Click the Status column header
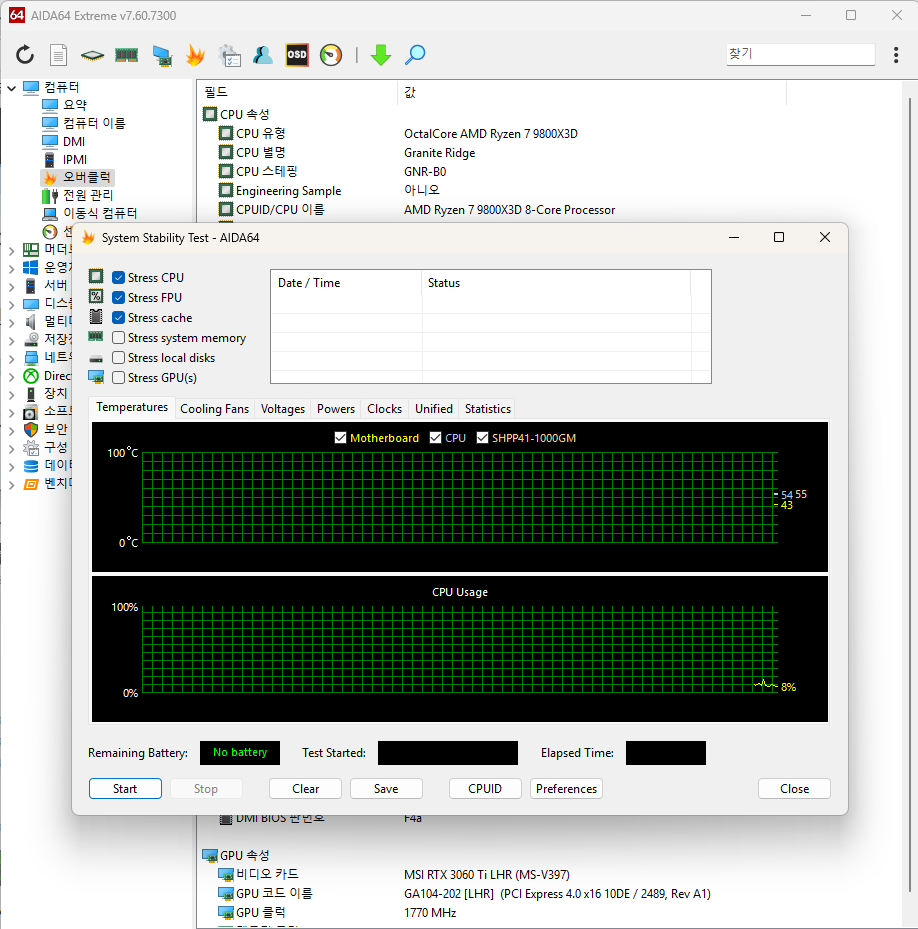The height and width of the screenshot is (929, 918). point(556,283)
